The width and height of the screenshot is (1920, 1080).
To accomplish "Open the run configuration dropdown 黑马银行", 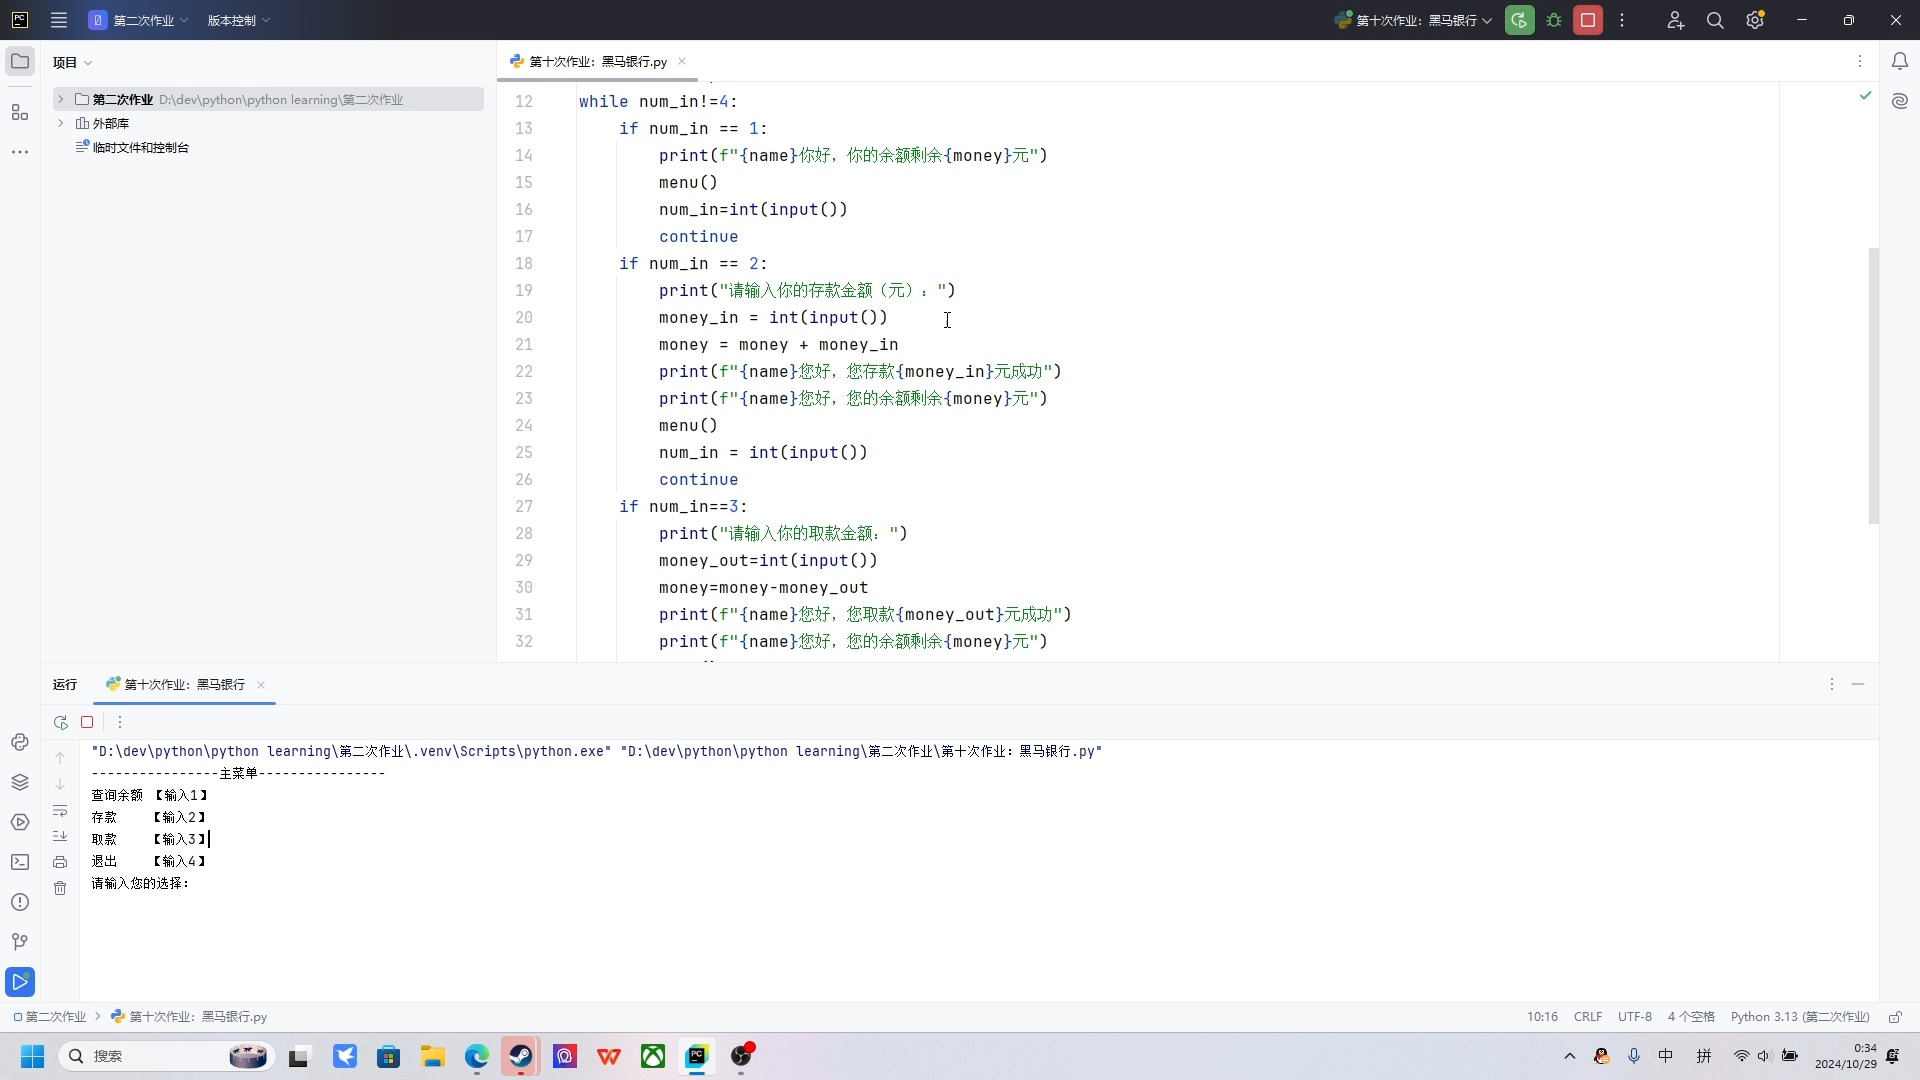I will (x=1414, y=20).
